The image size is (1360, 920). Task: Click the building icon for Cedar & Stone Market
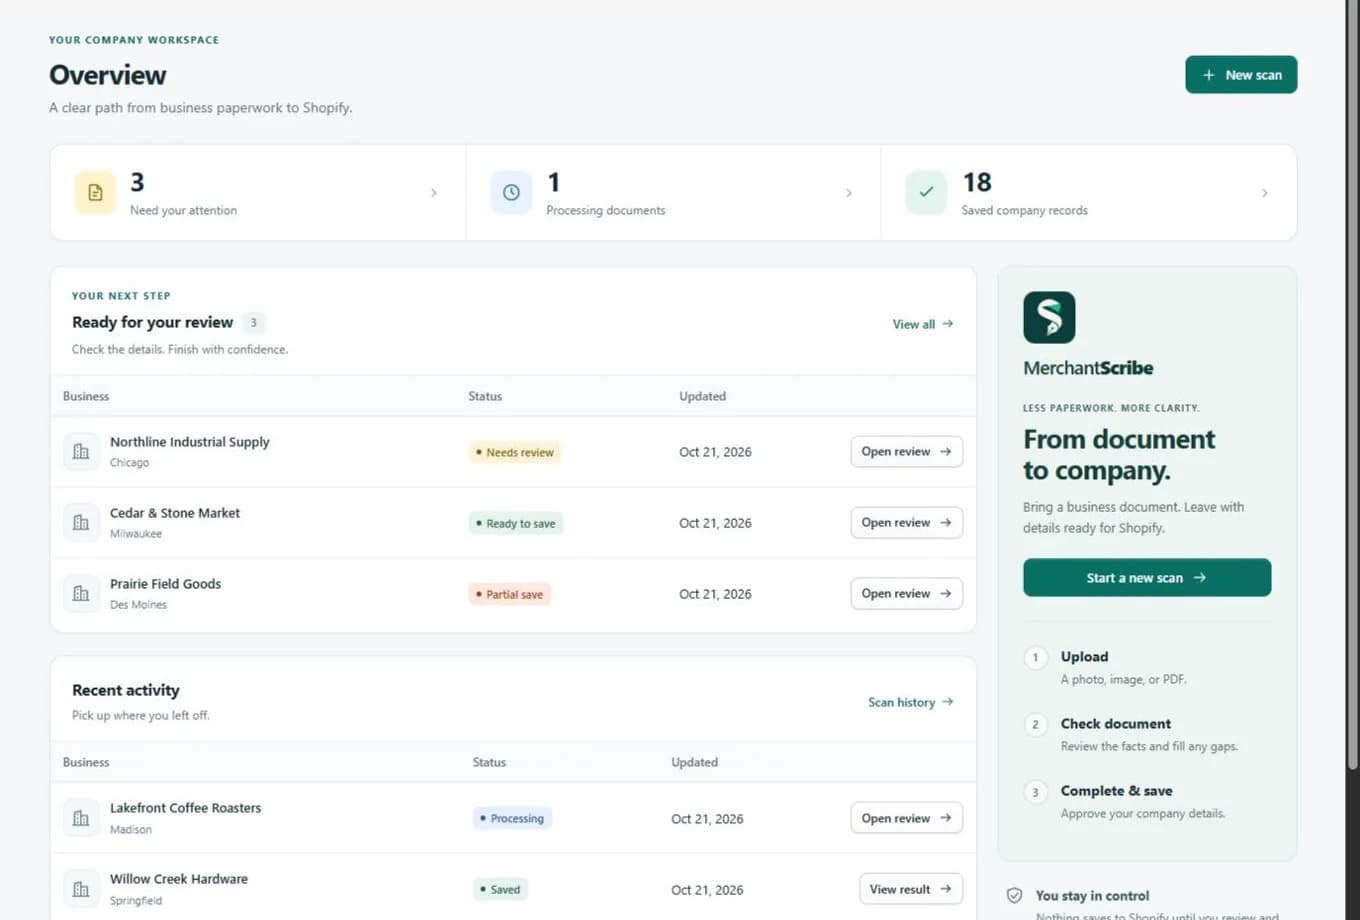click(81, 522)
